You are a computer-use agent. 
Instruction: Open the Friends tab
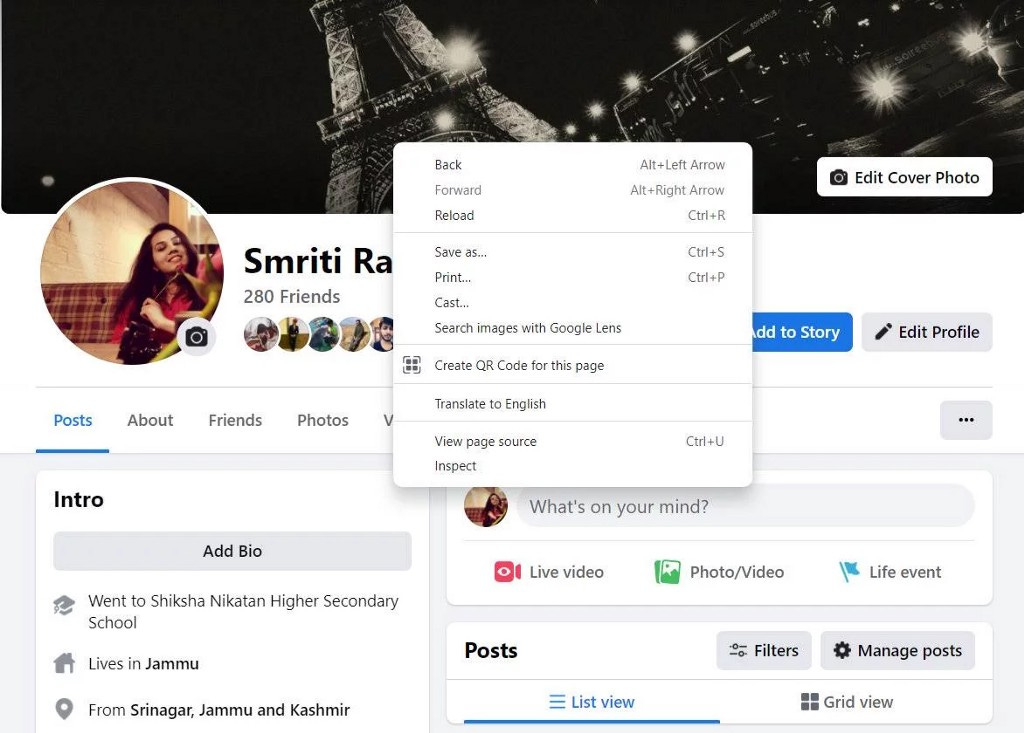235,420
